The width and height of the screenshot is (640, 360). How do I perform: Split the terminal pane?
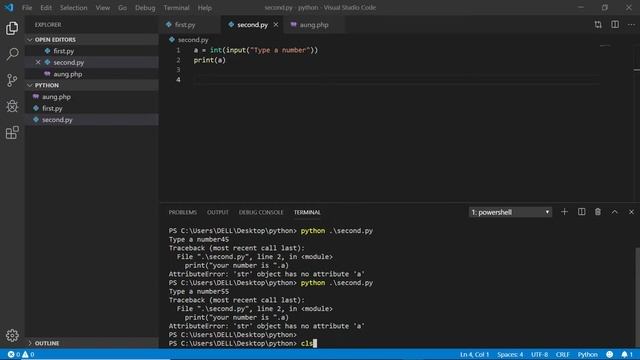pyautogui.click(x=581, y=212)
